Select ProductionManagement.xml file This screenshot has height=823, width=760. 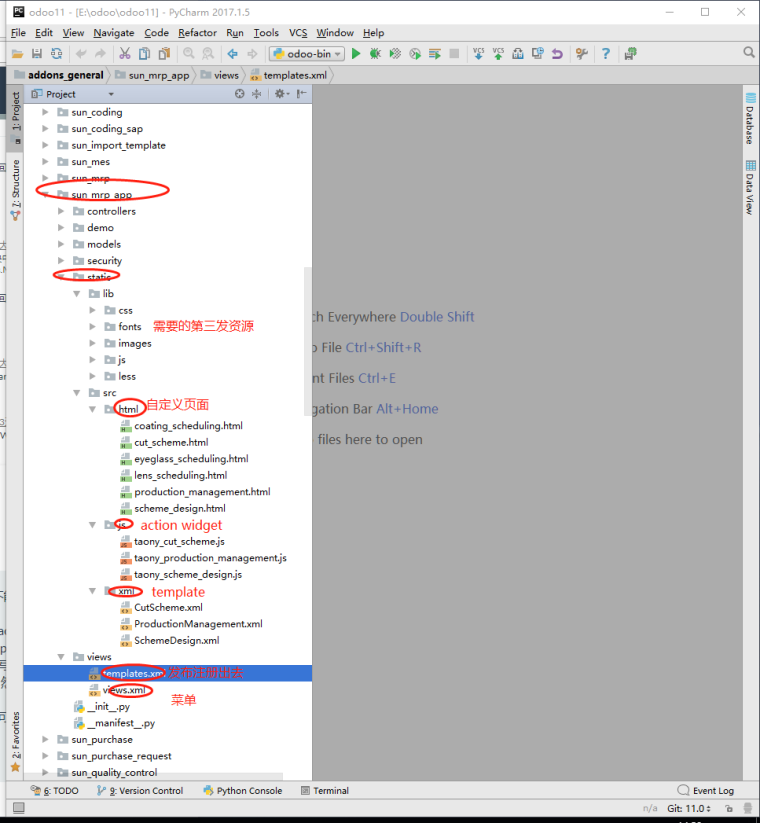pos(198,624)
